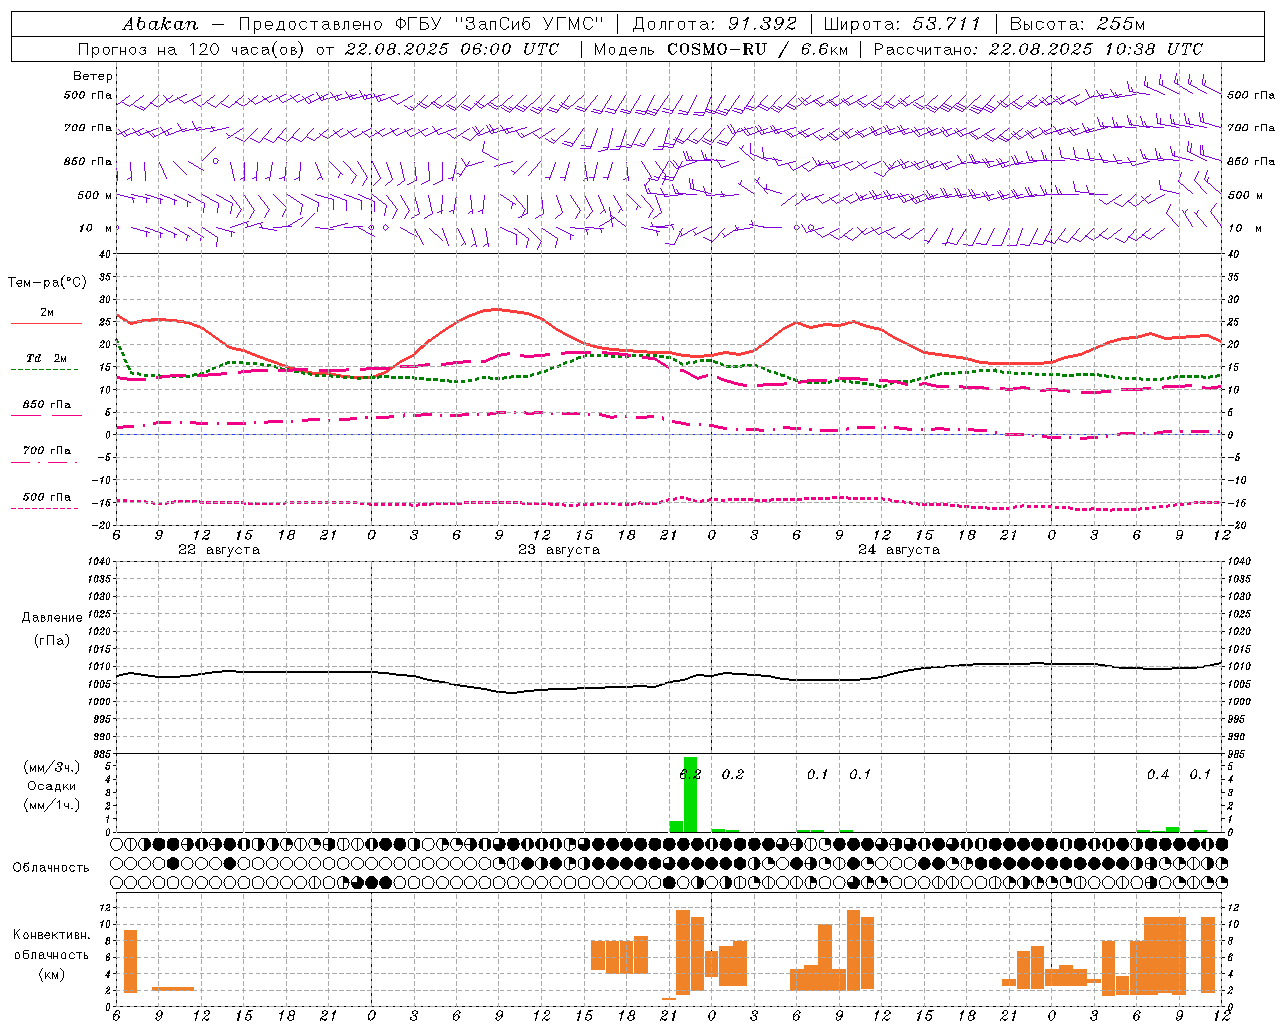Screen dimensions: 1280x1024
Task: Click the "22 августа" date label
Action: pyautogui.click(x=219, y=550)
